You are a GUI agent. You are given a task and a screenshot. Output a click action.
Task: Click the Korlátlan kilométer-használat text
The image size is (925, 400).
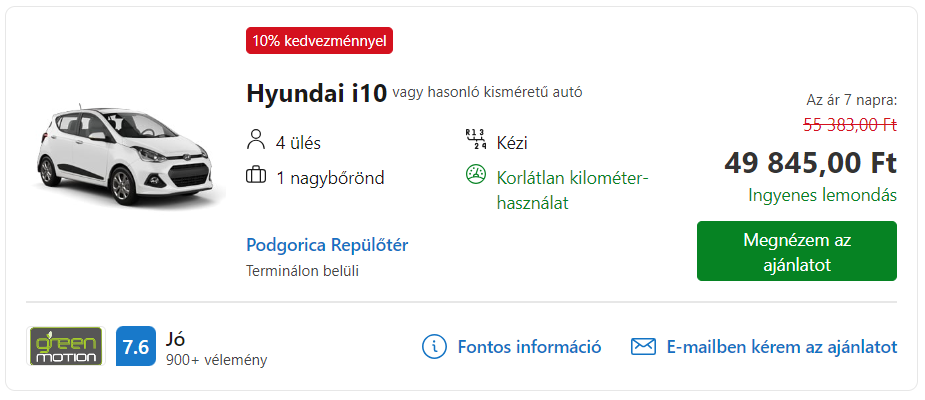tap(573, 190)
